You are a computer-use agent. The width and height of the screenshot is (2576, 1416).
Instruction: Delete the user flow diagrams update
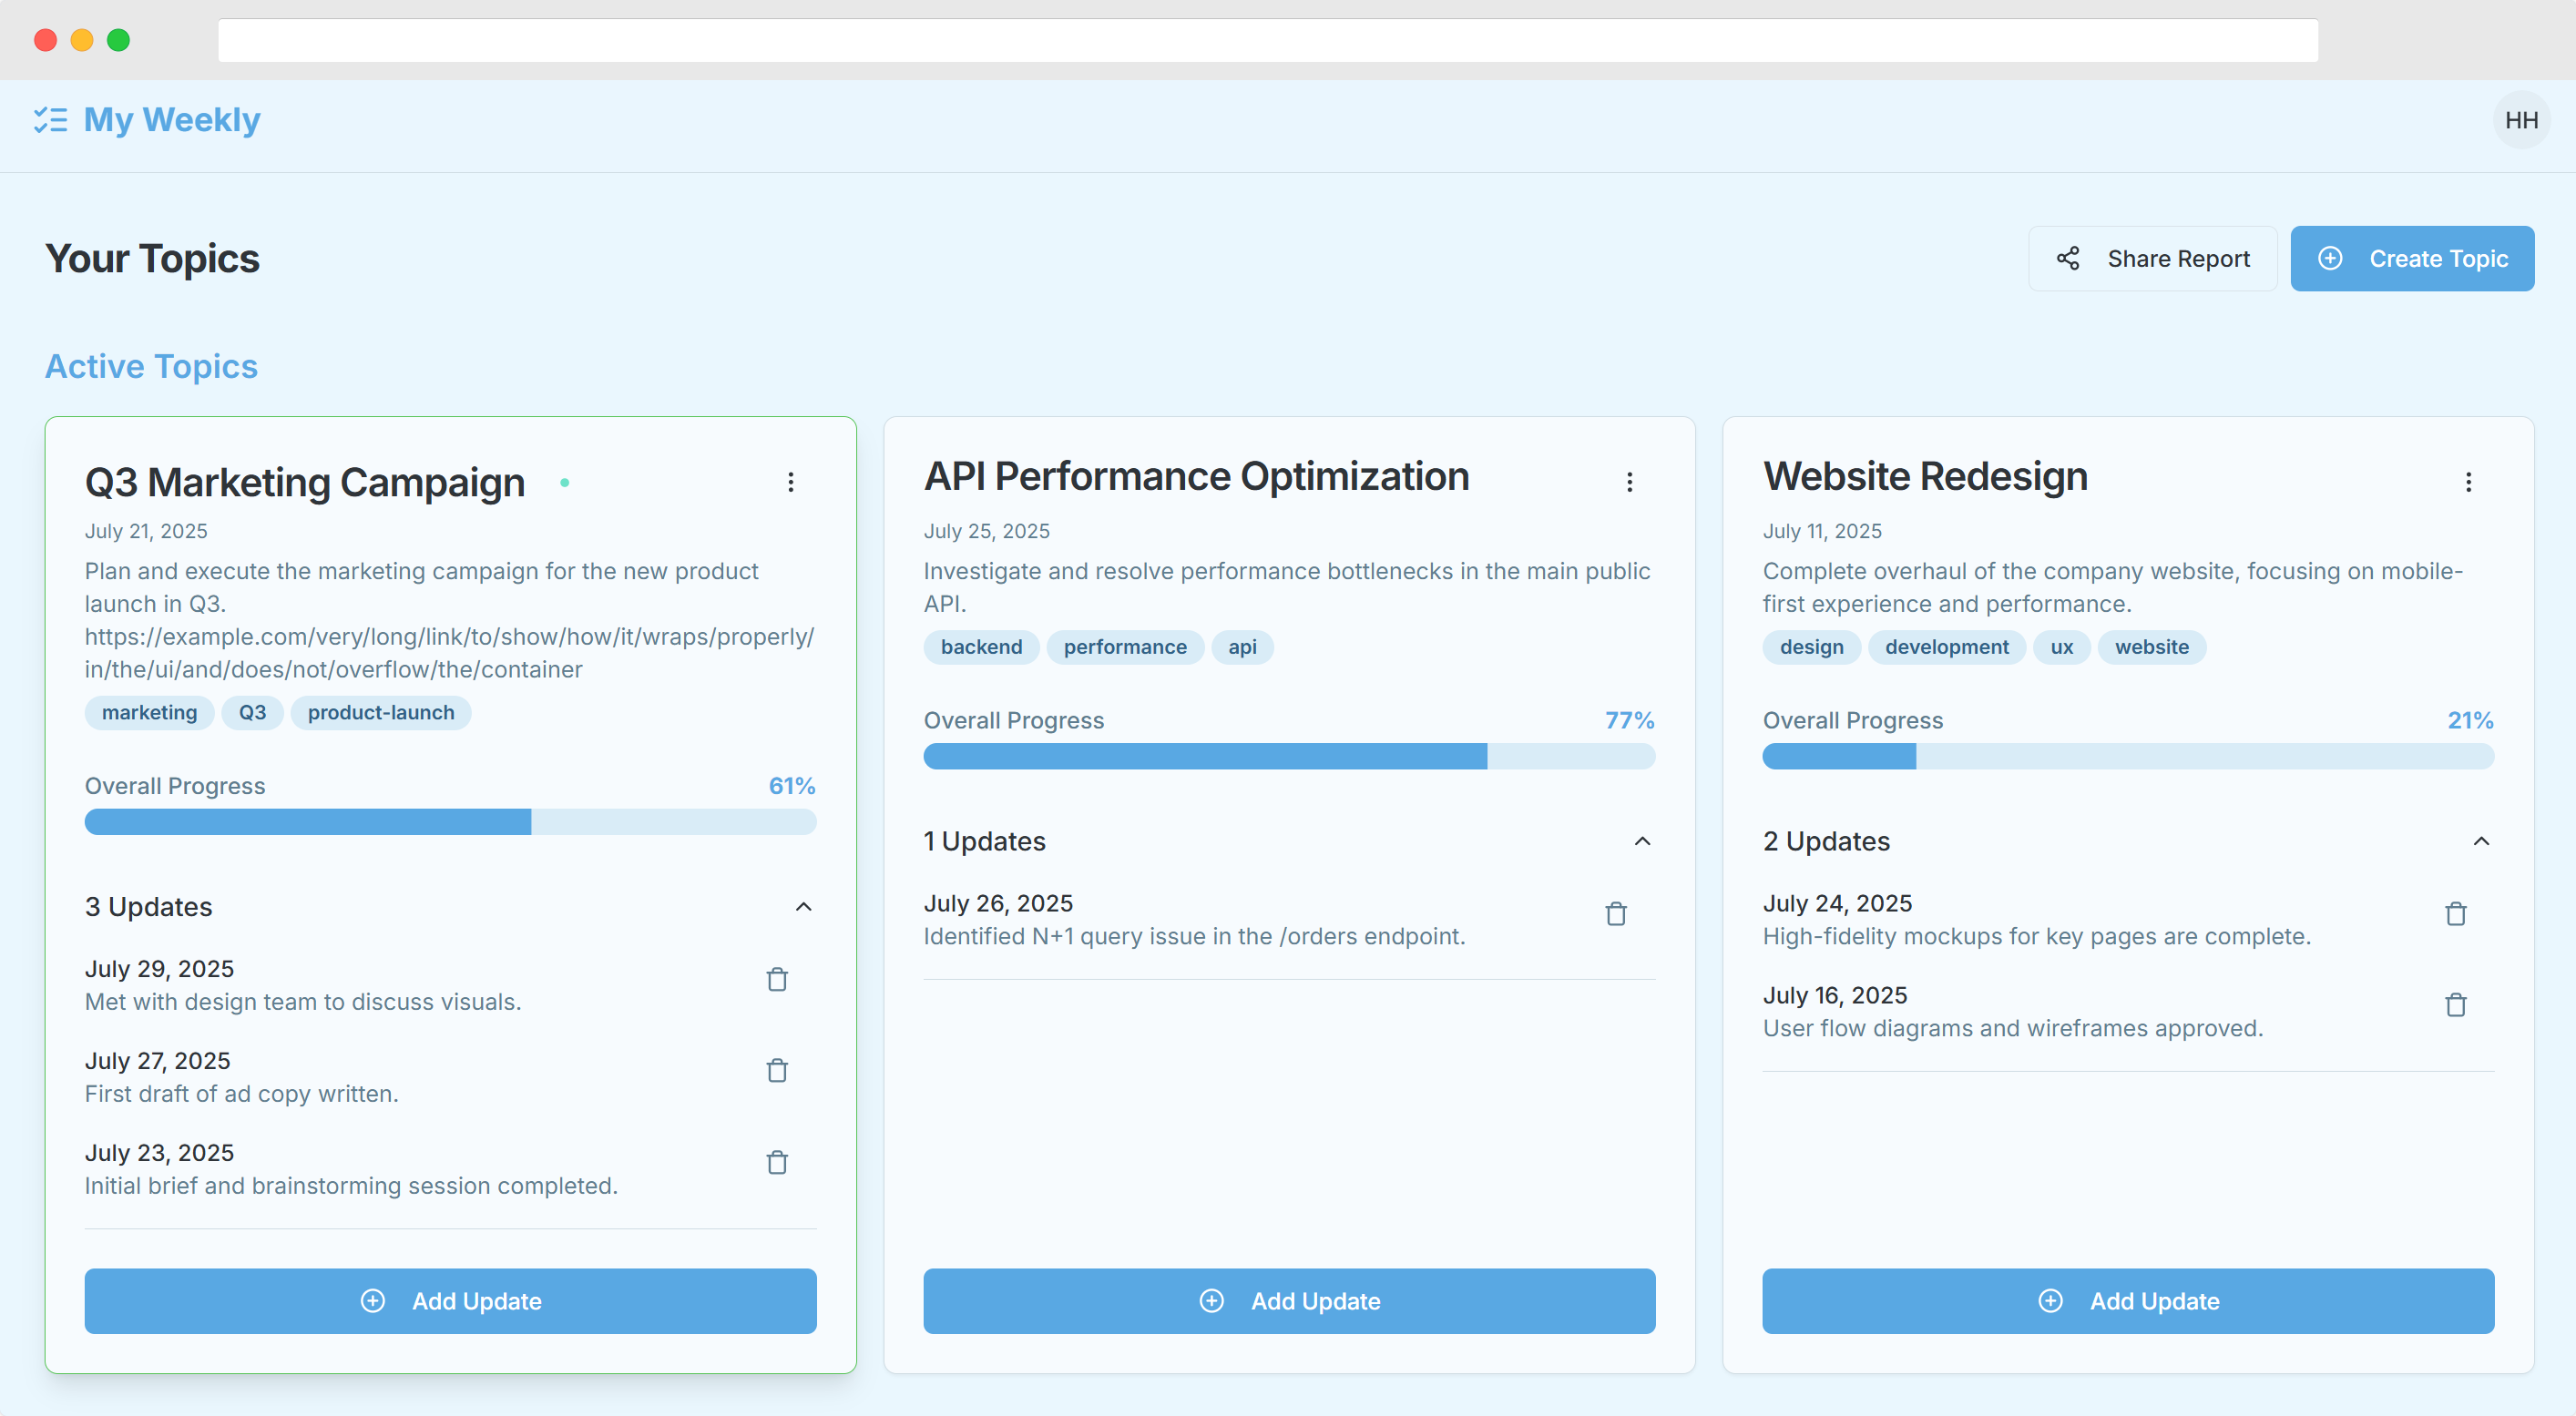coord(2456,1005)
